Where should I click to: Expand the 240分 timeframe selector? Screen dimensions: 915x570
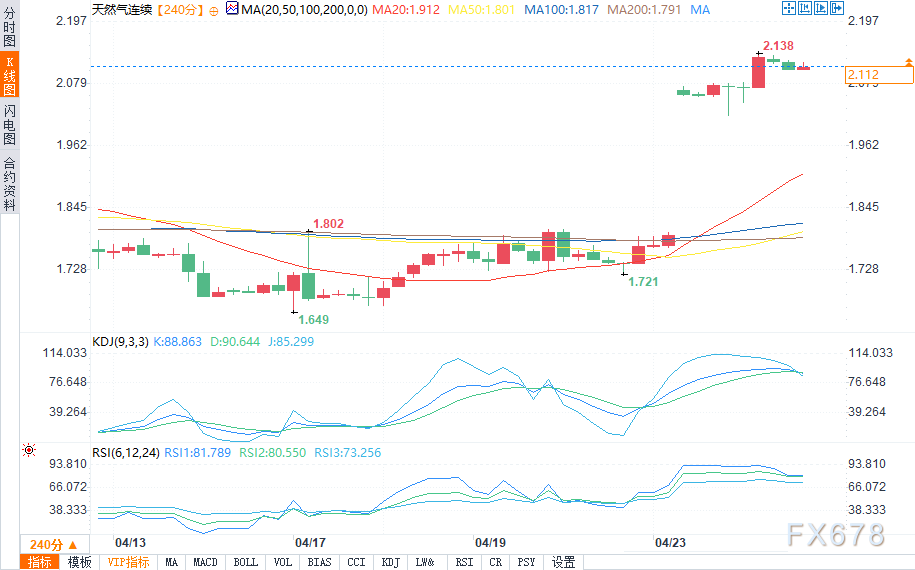(54, 544)
